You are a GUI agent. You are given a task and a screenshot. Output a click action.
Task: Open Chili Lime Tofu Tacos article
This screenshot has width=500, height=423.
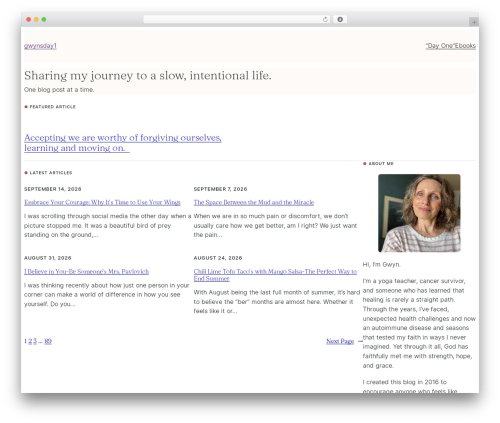point(275,275)
